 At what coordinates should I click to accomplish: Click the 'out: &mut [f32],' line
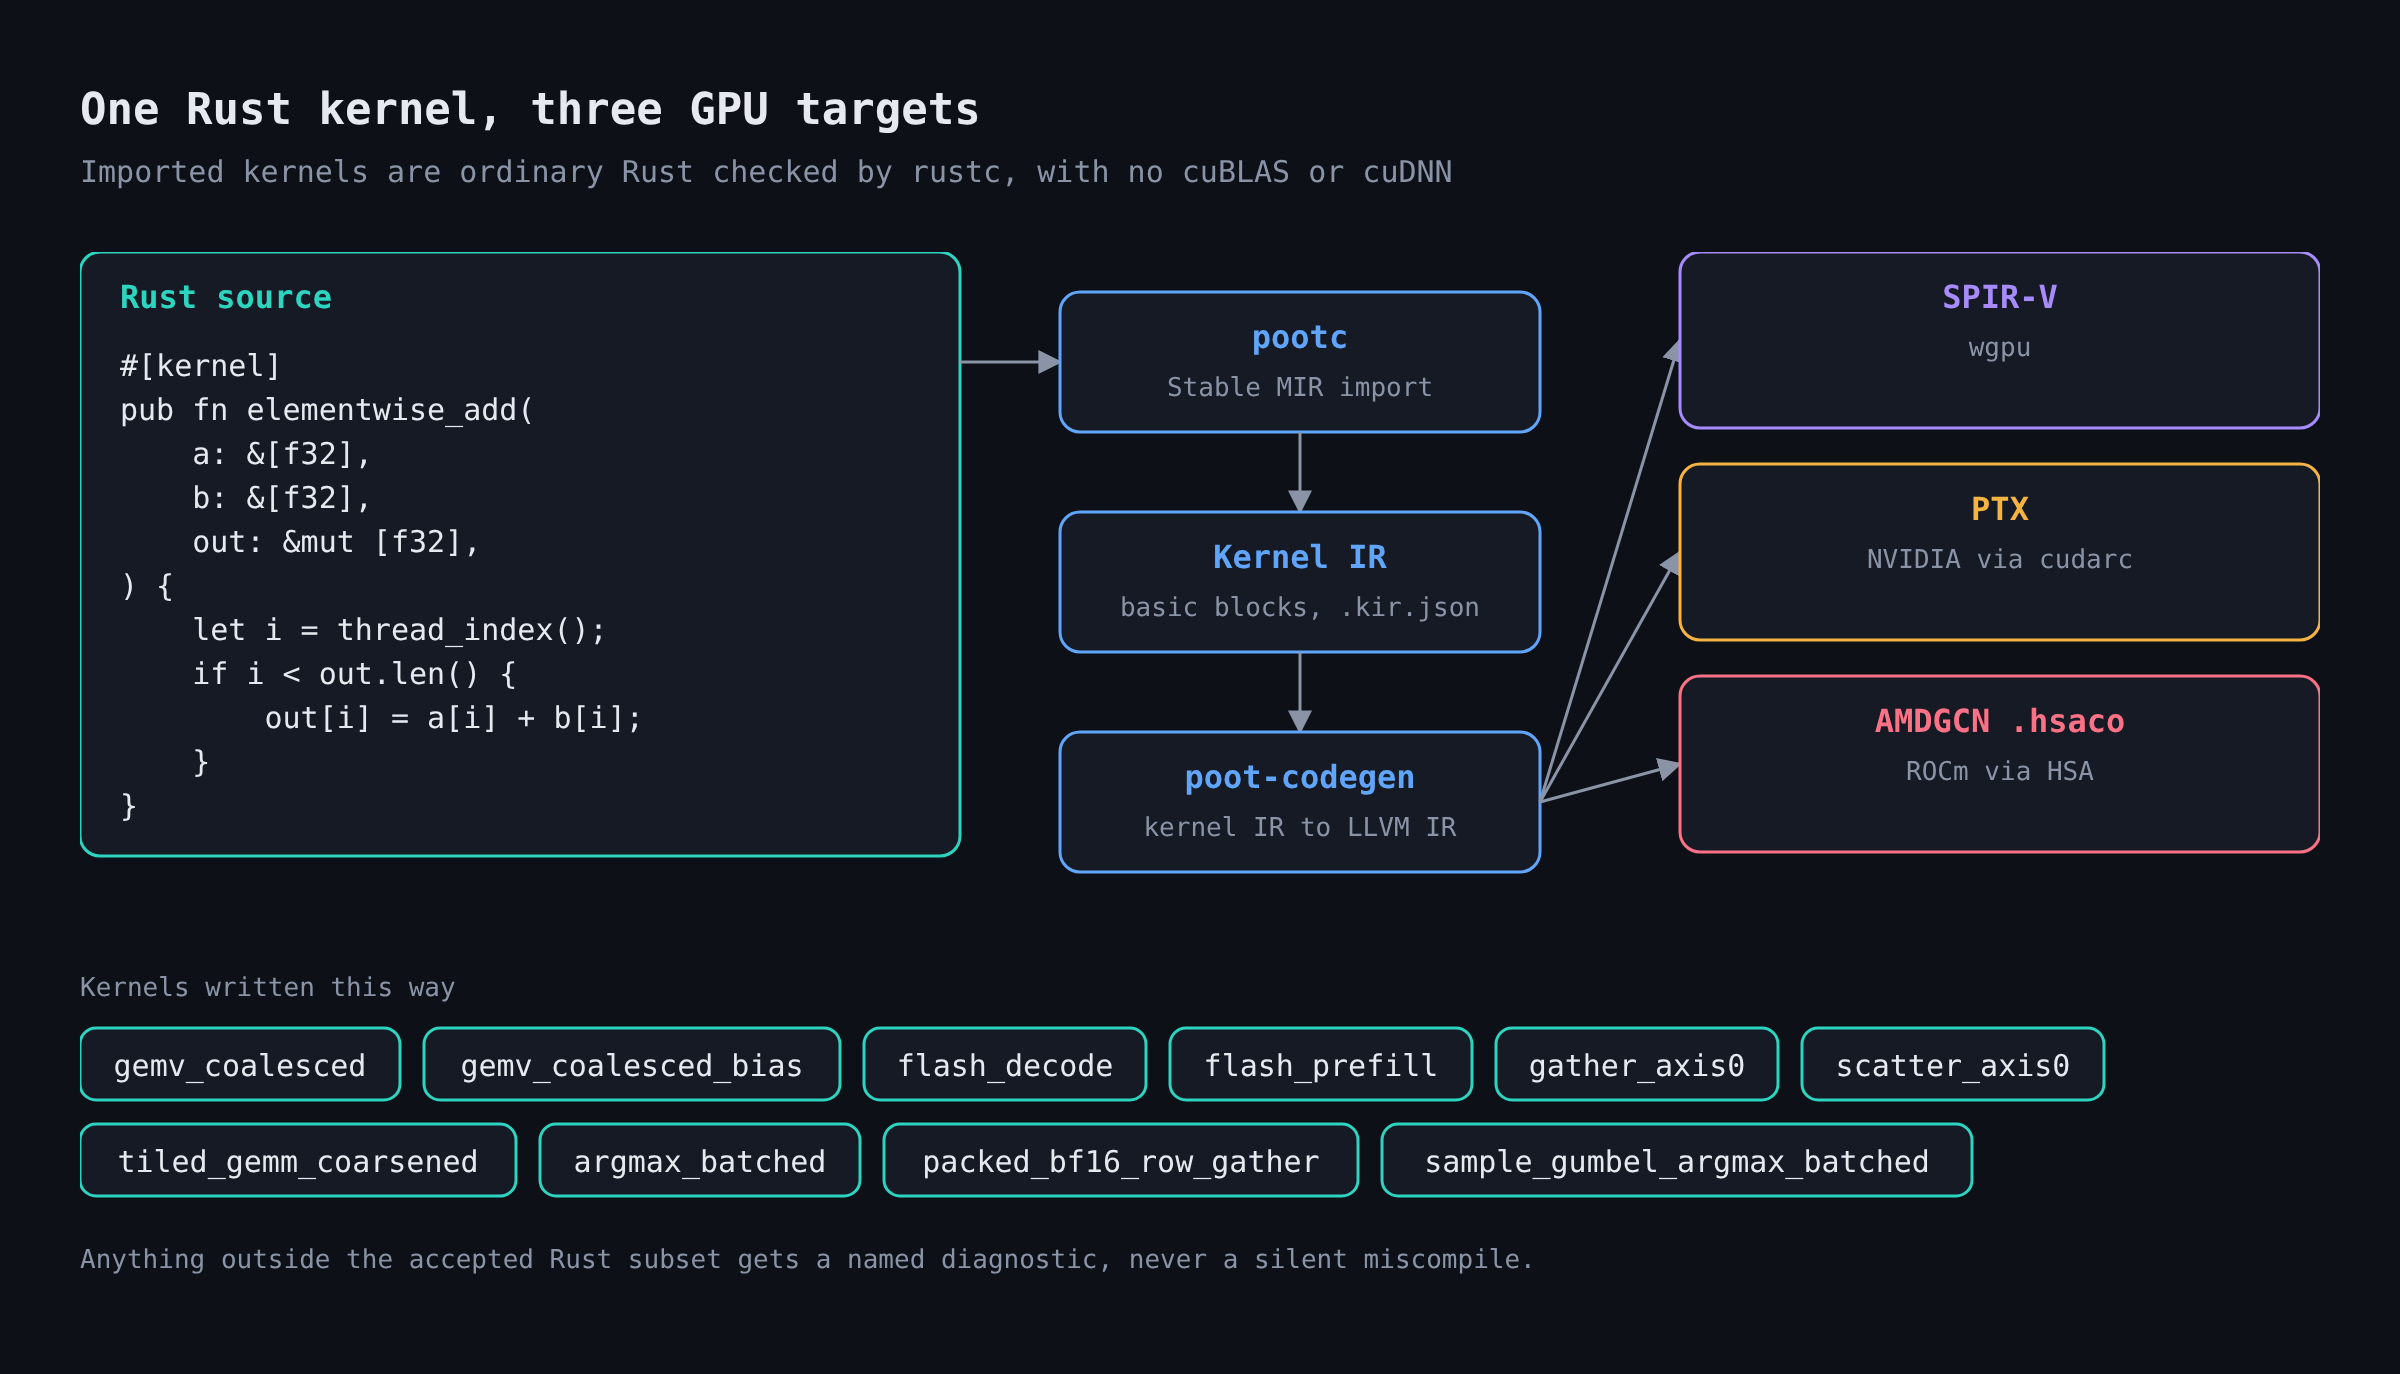336,542
